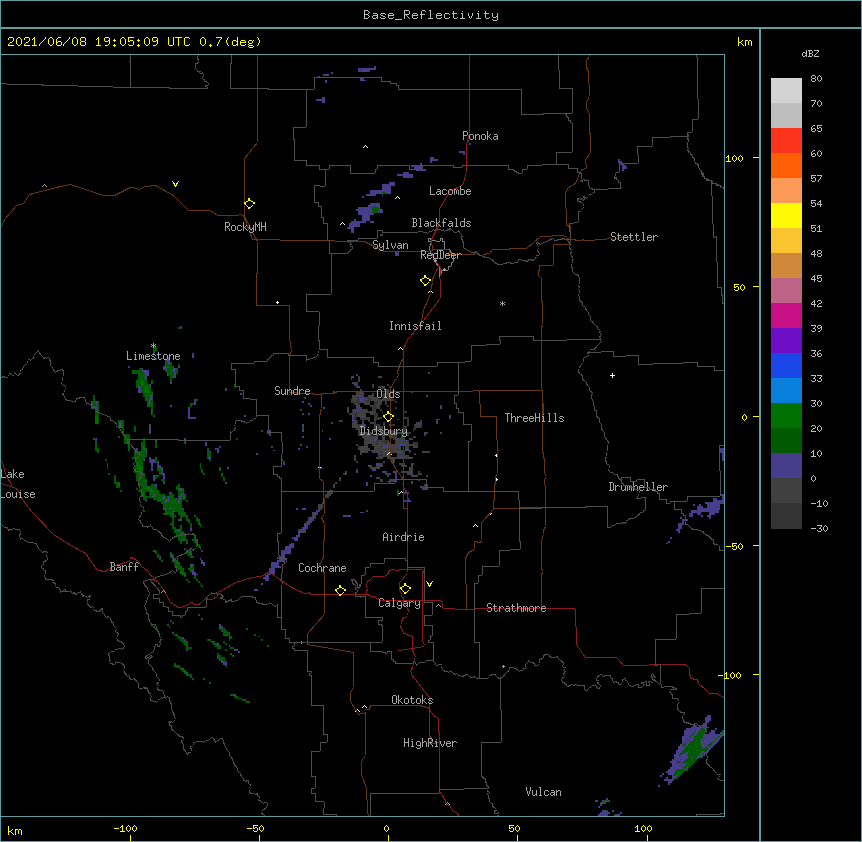Image resolution: width=862 pixels, height=842 pixels.
Task: Click the Innisfail city label
Action: tap(415, 326)
